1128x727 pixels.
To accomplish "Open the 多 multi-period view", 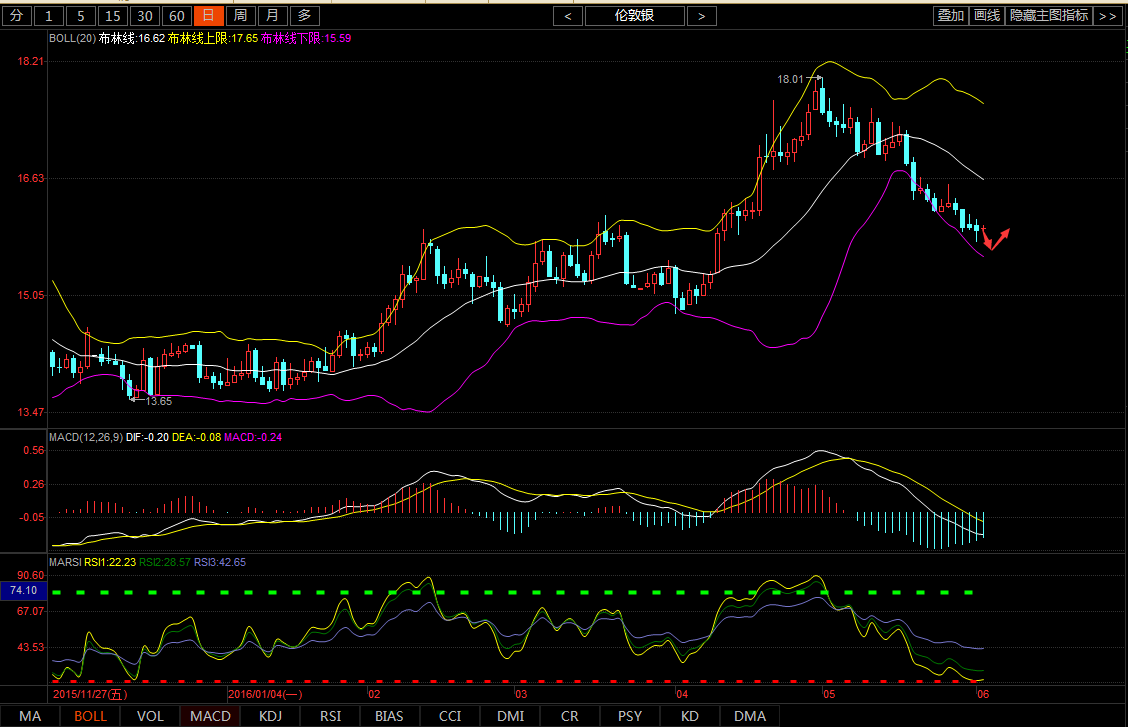I will point(305,16).
